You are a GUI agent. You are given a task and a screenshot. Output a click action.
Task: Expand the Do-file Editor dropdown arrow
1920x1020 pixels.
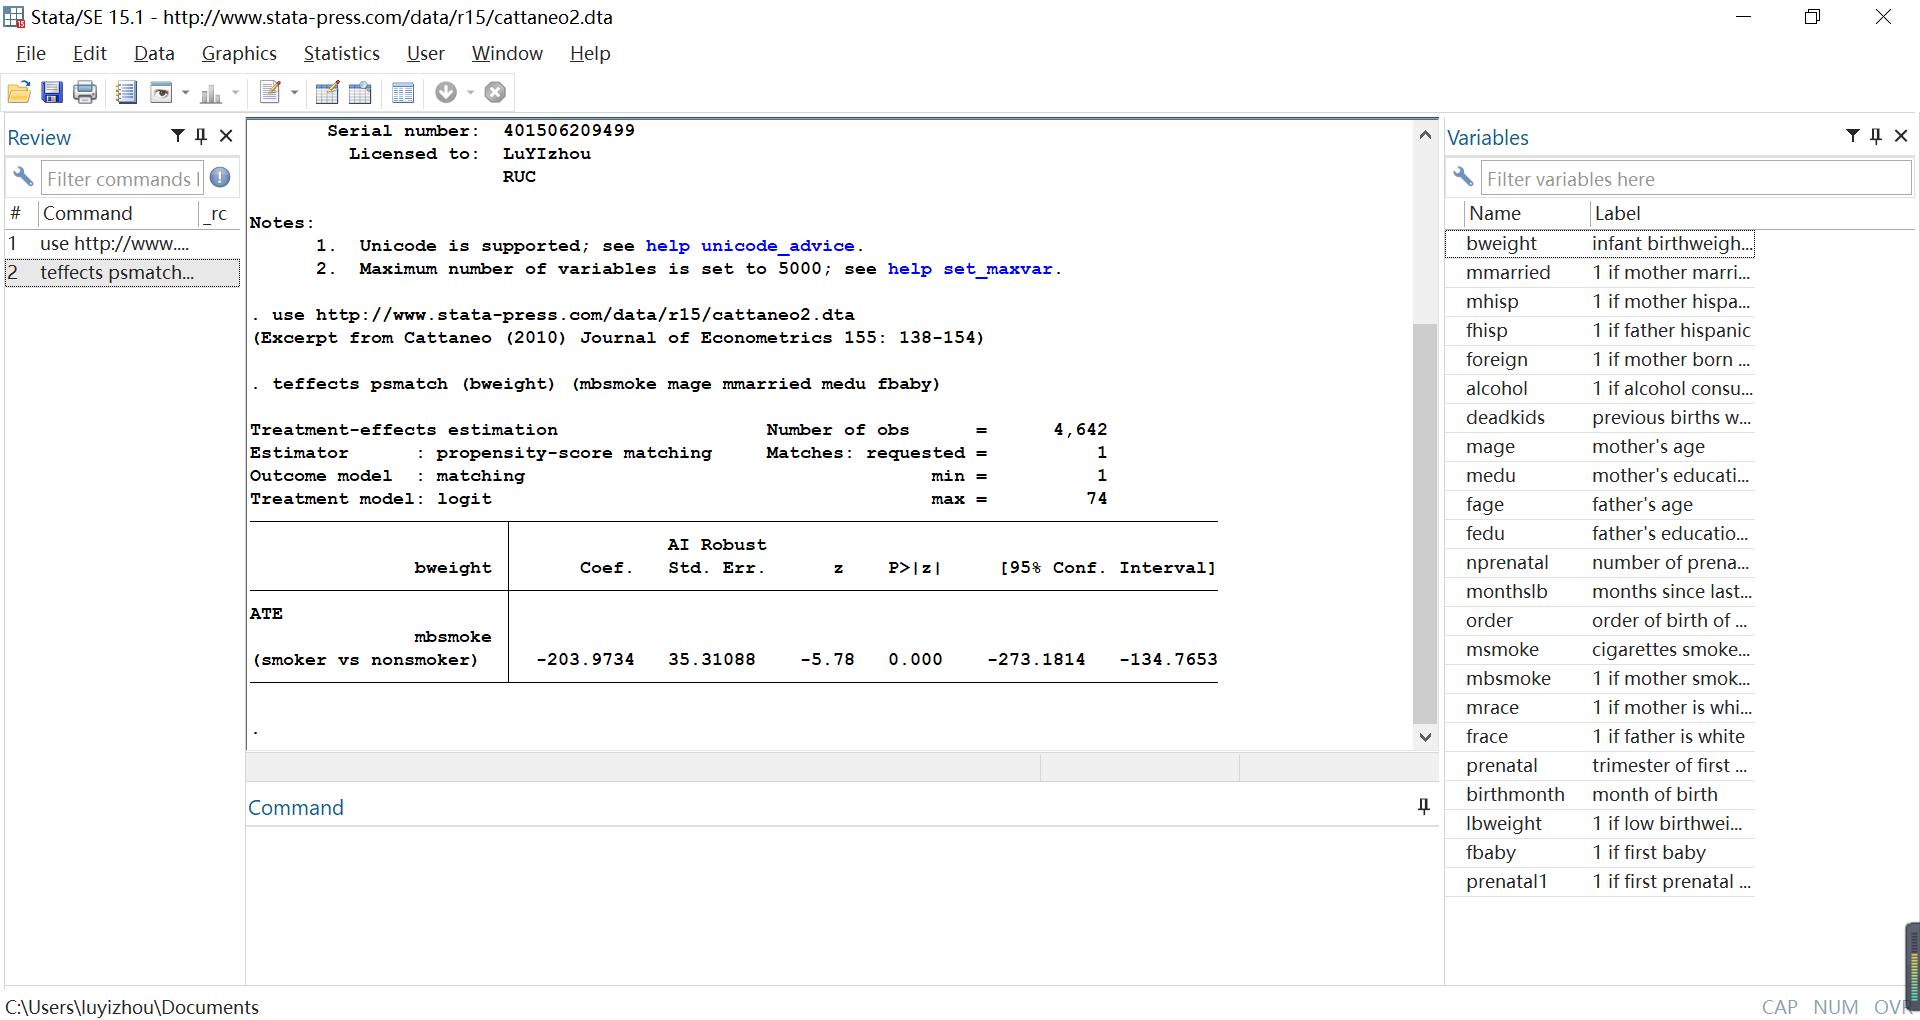coord(294,93)
